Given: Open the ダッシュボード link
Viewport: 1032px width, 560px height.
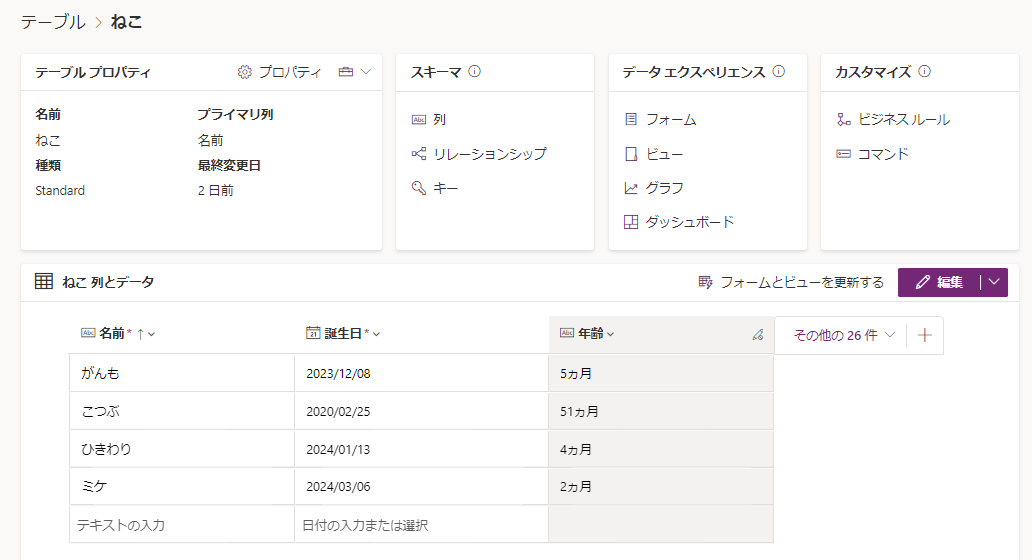Looking at the screenshot, I should tap(689, 222).
